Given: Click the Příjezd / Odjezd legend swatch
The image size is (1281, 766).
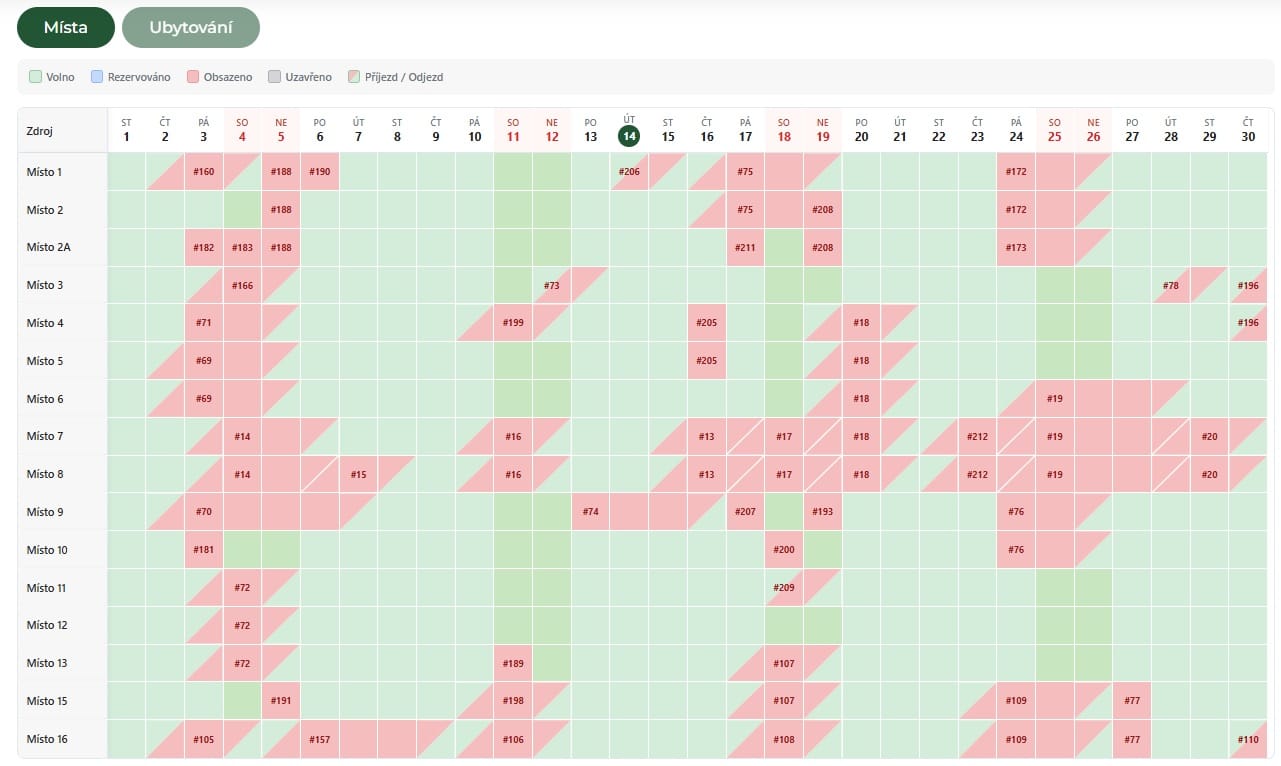Looking at the screenshot, I should (353, 77).
